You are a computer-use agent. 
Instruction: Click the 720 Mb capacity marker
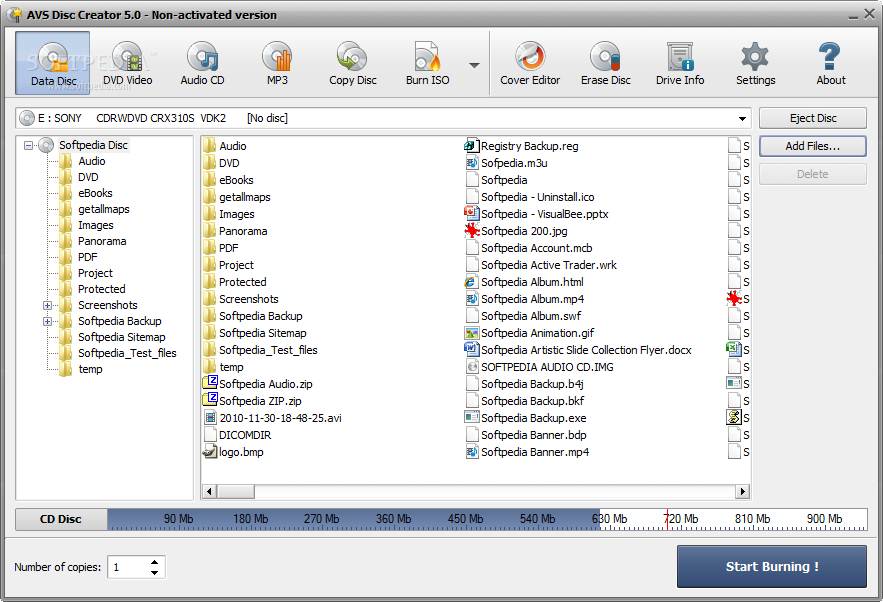681,519
